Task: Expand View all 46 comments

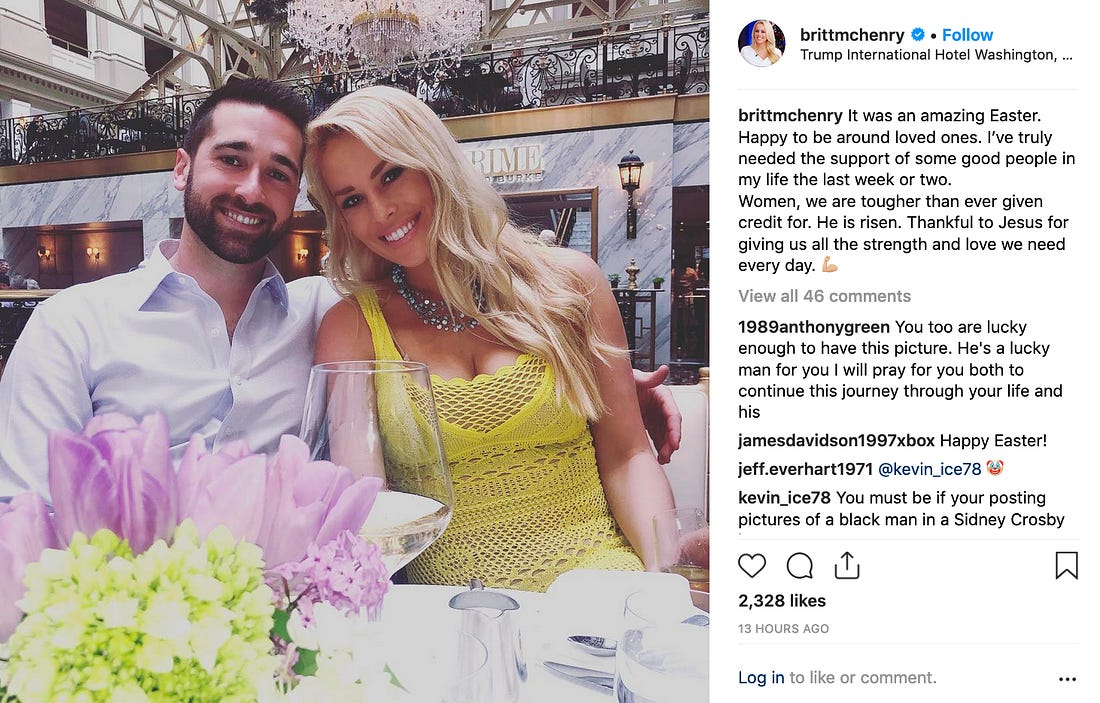Action: coord(824,296)
